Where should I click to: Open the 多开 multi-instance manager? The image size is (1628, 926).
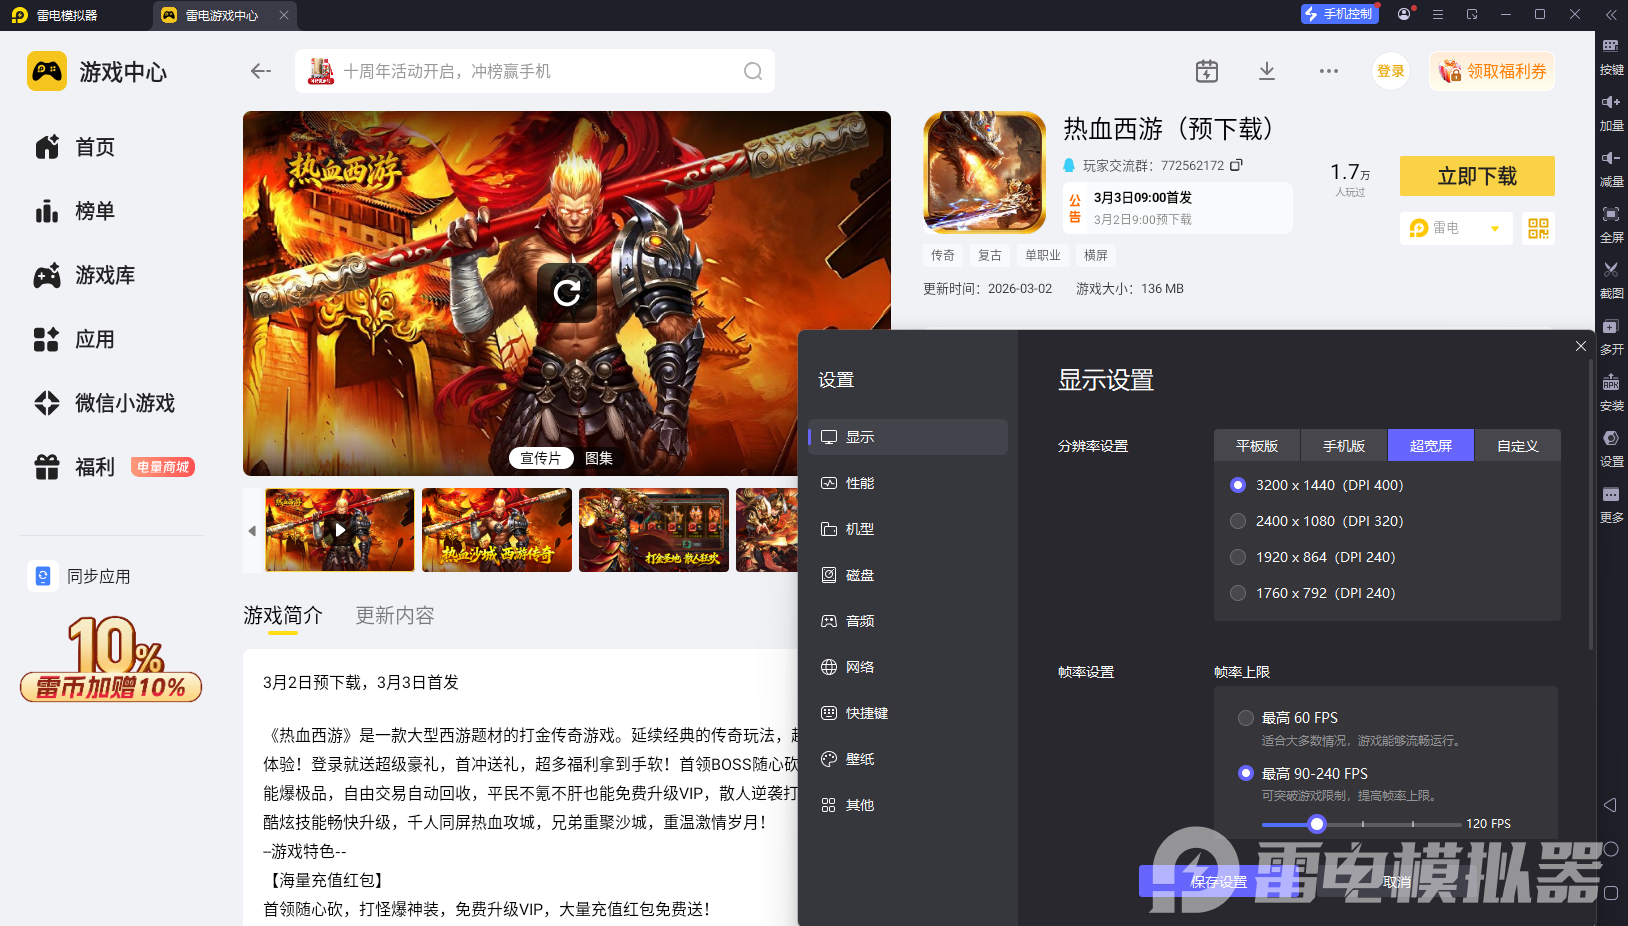[x=1611, y=336]
